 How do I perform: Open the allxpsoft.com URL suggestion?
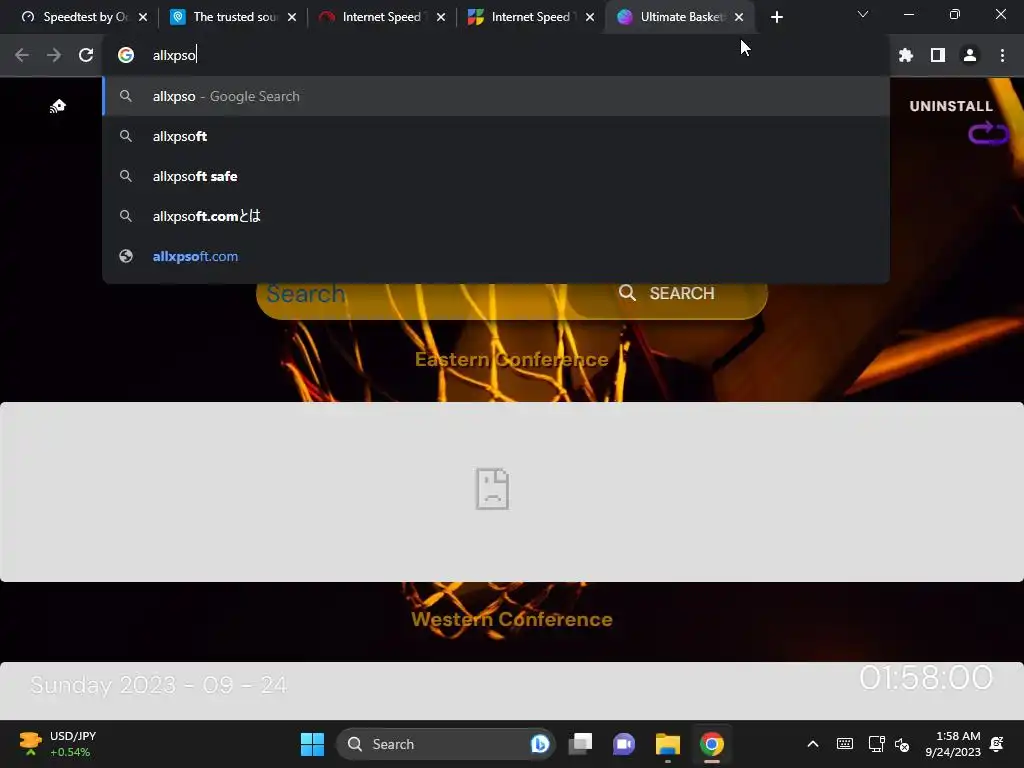coord(496,256)
